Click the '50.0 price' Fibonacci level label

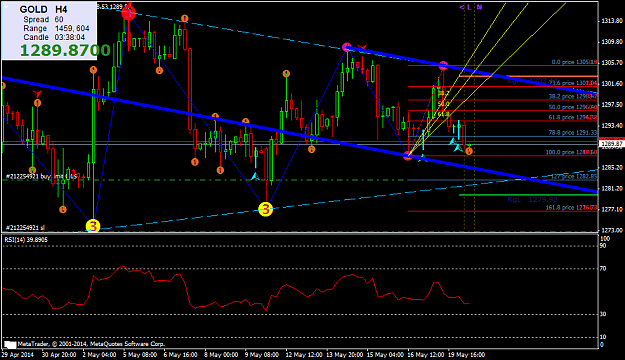pyautogui.click(x=573, y=107)
